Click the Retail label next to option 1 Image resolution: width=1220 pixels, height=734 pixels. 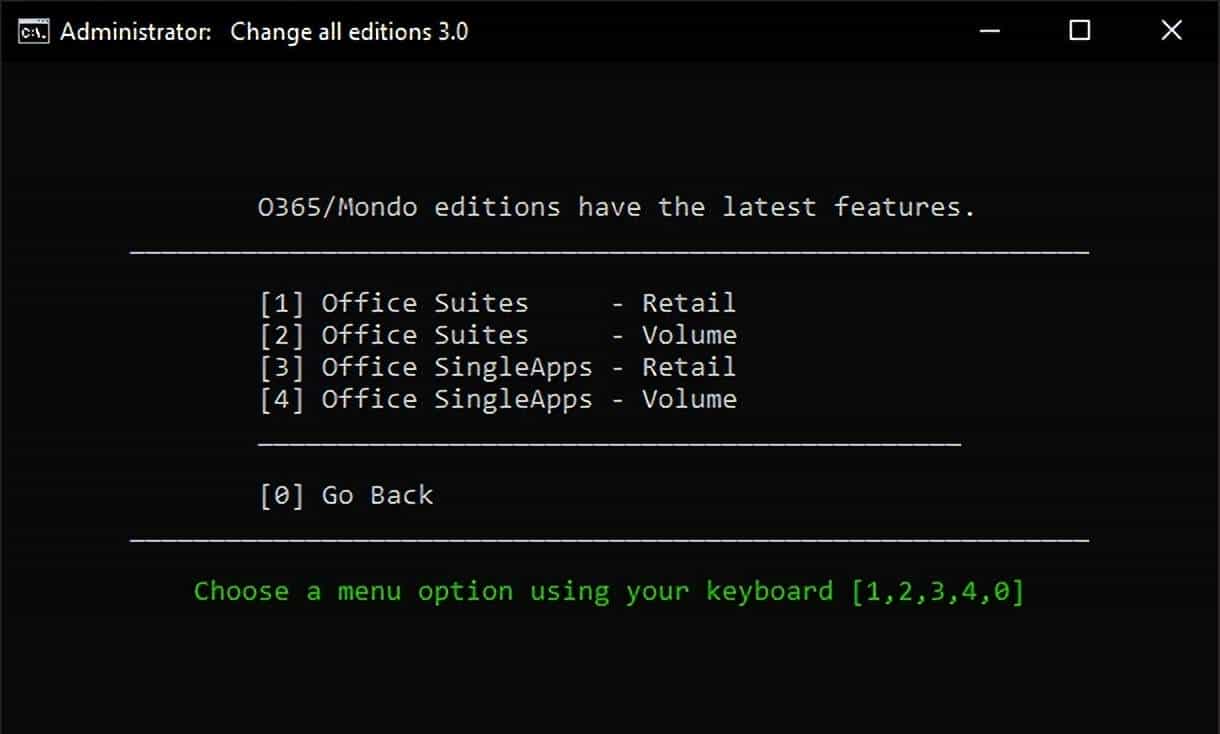tap(689, 302)
